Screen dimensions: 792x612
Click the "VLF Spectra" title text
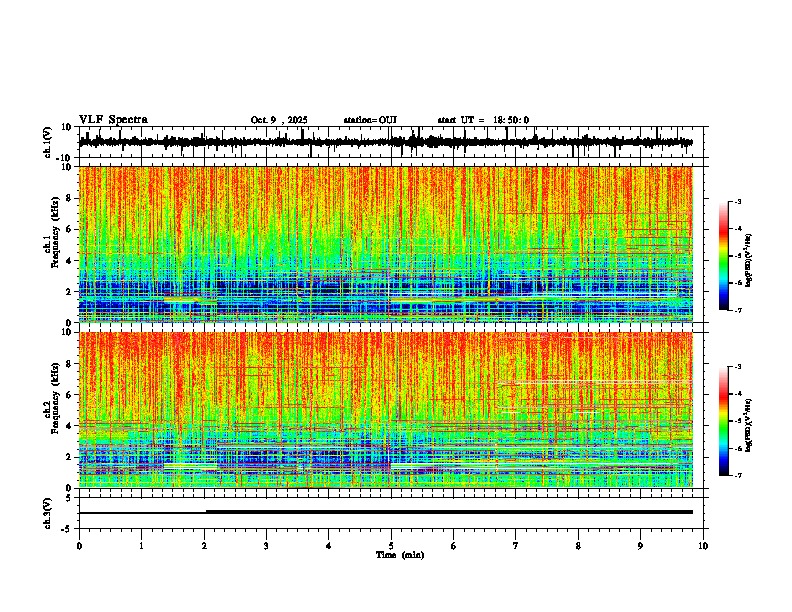(x=113, y=120)
